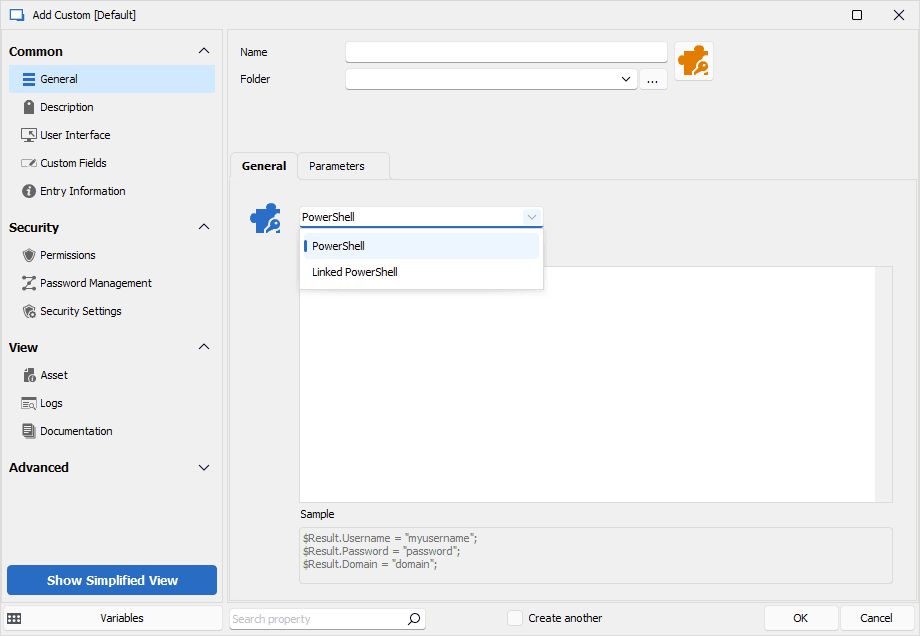Switch to the Parameters tab
920x636 pixels.
coord(336,166)
